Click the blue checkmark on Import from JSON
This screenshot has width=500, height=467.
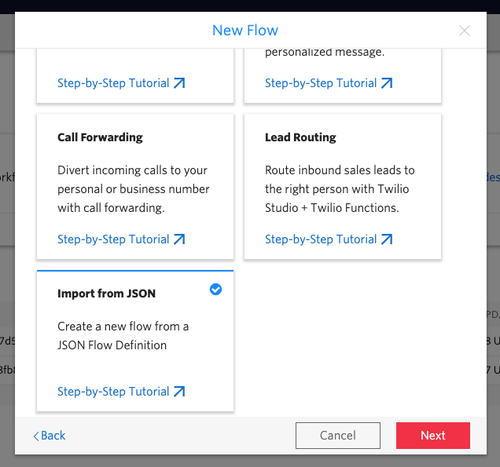(x=216, y=289)
